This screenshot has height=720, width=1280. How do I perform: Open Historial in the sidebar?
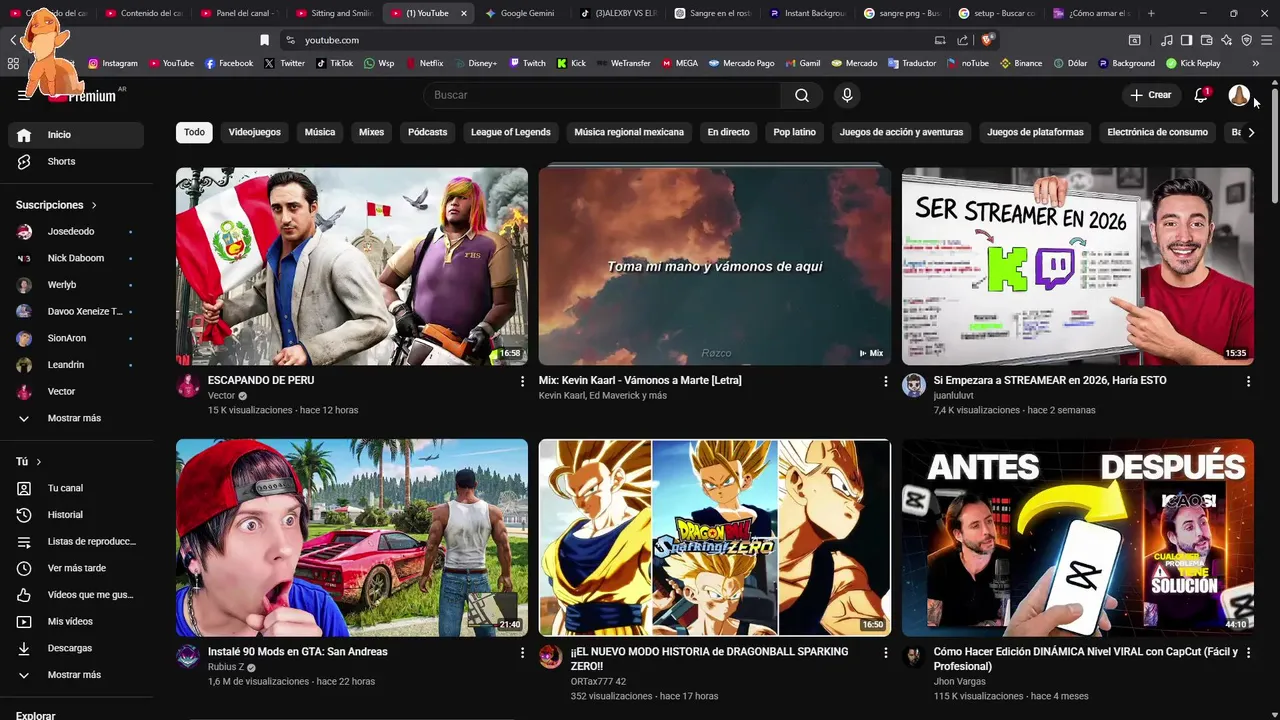pos(76,515)
